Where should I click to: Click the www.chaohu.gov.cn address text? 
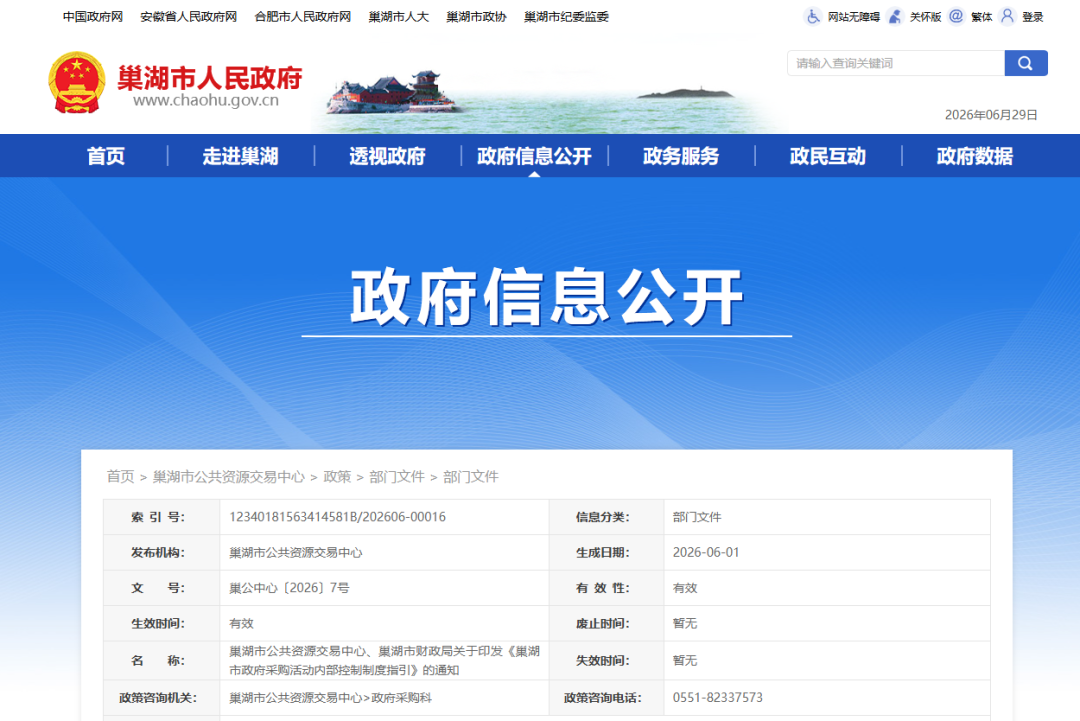206,101
